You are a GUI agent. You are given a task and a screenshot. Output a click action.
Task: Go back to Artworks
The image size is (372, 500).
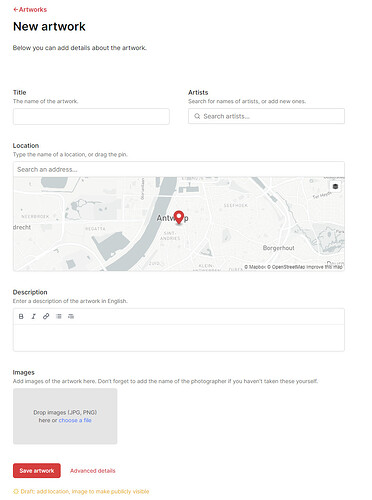click(x=30, y=10)
